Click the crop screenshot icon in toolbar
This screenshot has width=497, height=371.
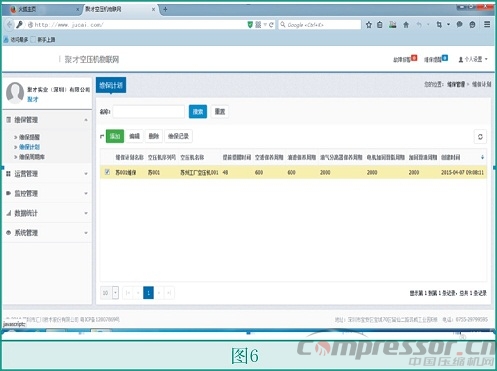tap(439, 25)
